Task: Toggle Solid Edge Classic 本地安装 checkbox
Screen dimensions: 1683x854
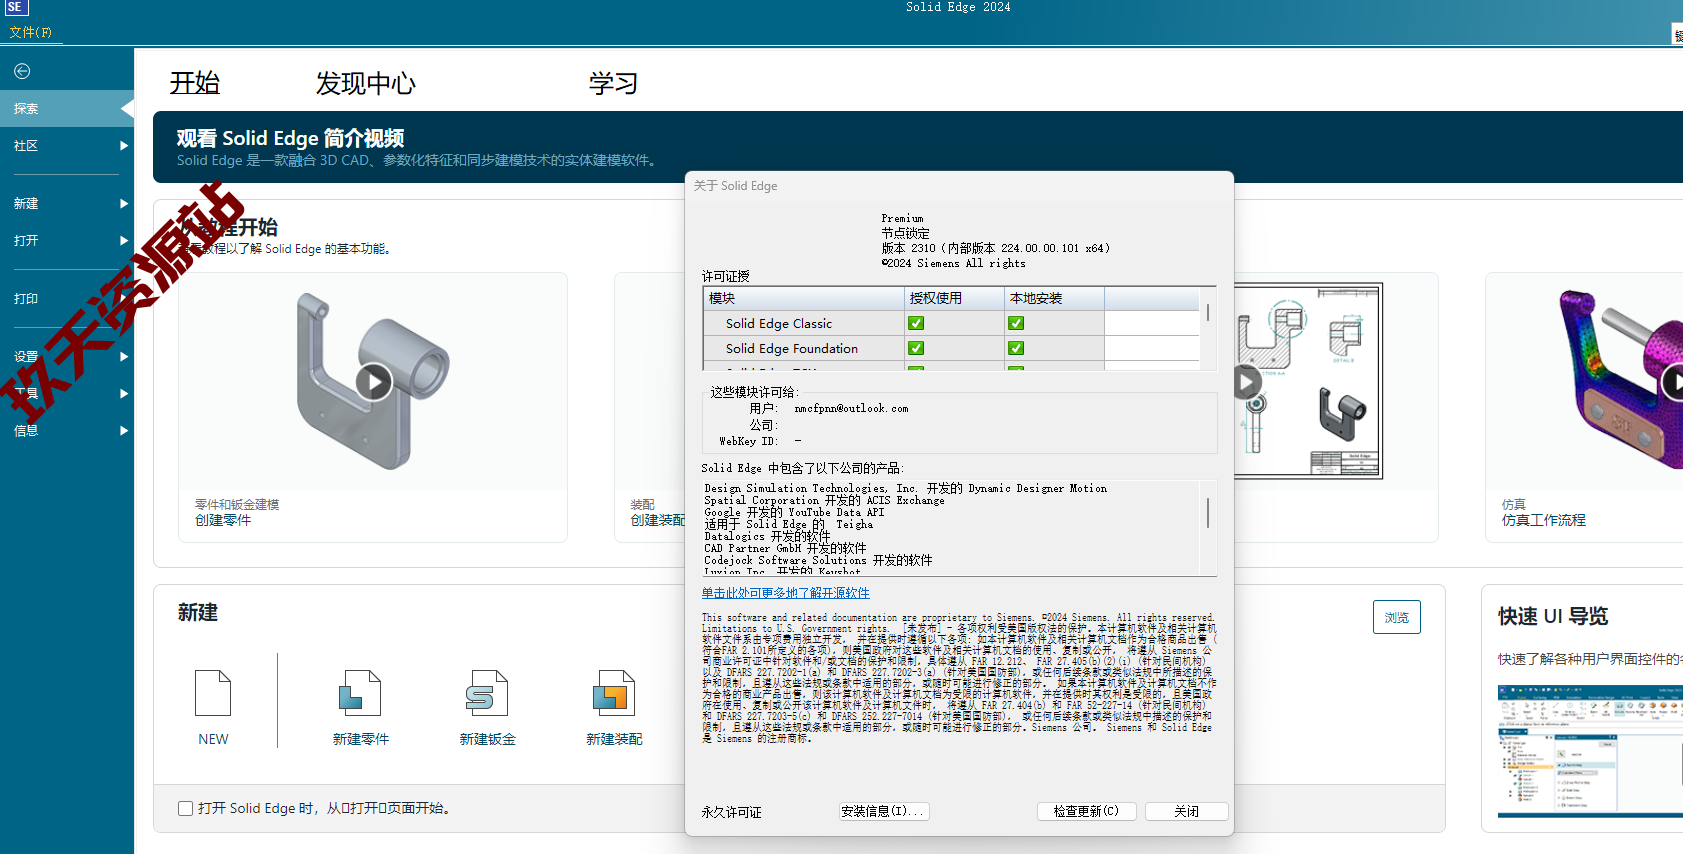Action: click(1016, 323)
